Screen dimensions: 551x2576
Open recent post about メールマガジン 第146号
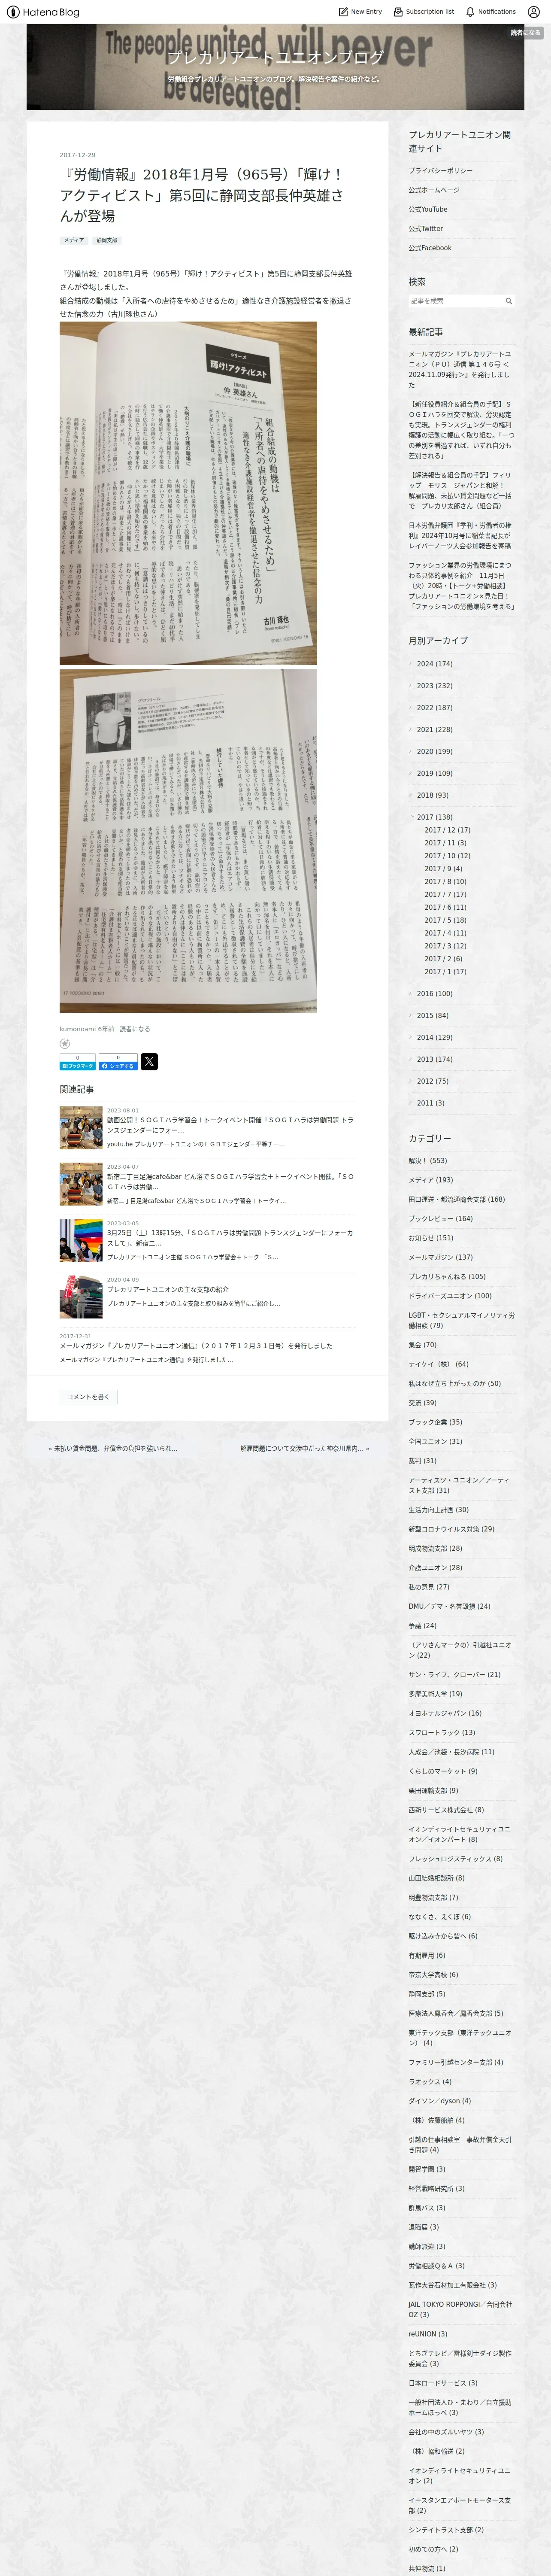[x=460, y=369]
